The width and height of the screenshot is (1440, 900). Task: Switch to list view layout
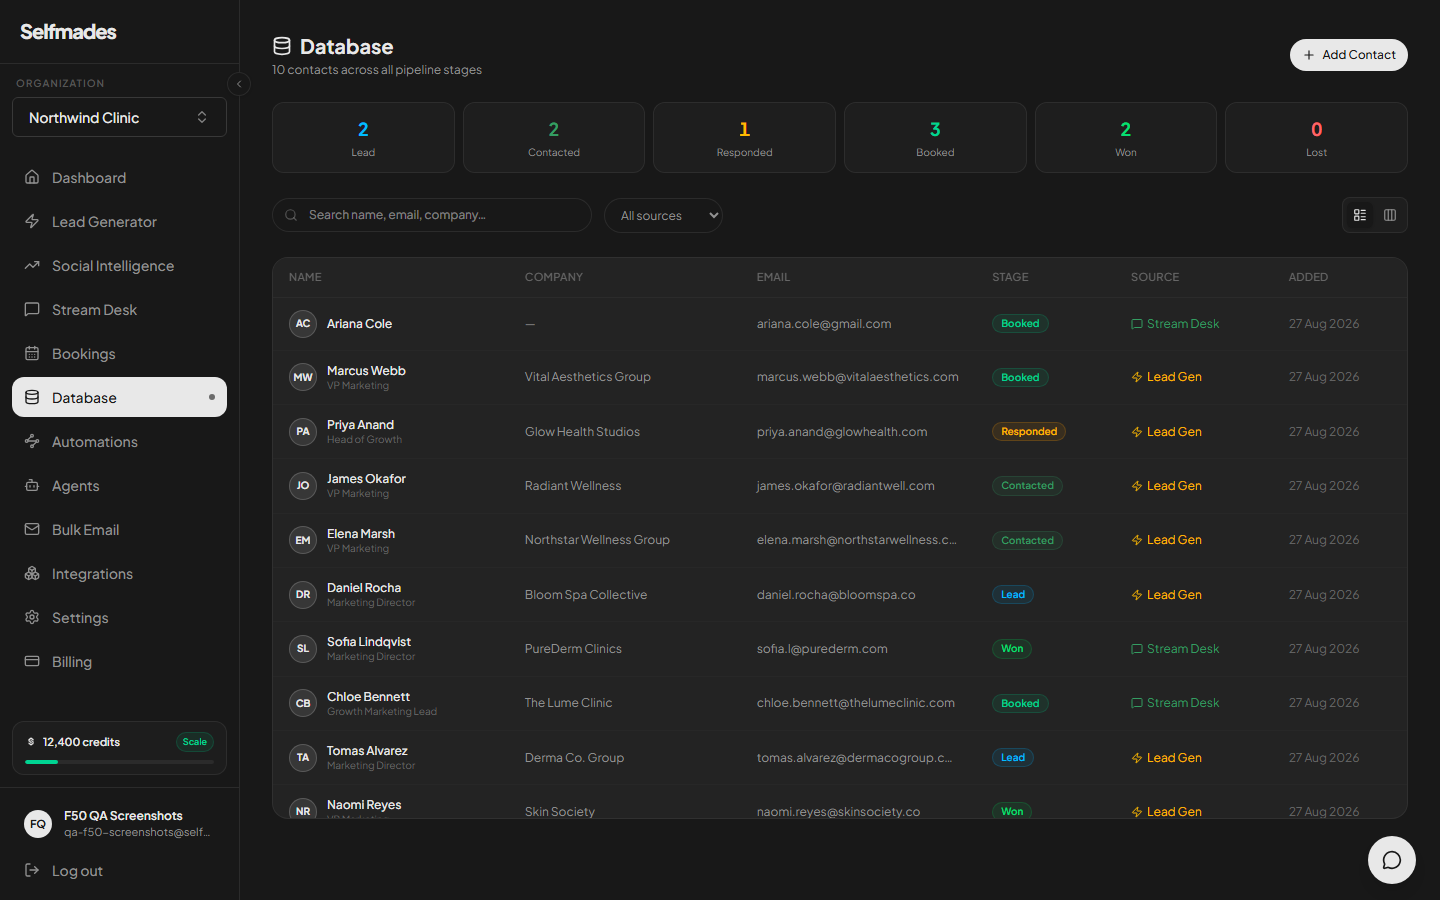coord(1360,215)
